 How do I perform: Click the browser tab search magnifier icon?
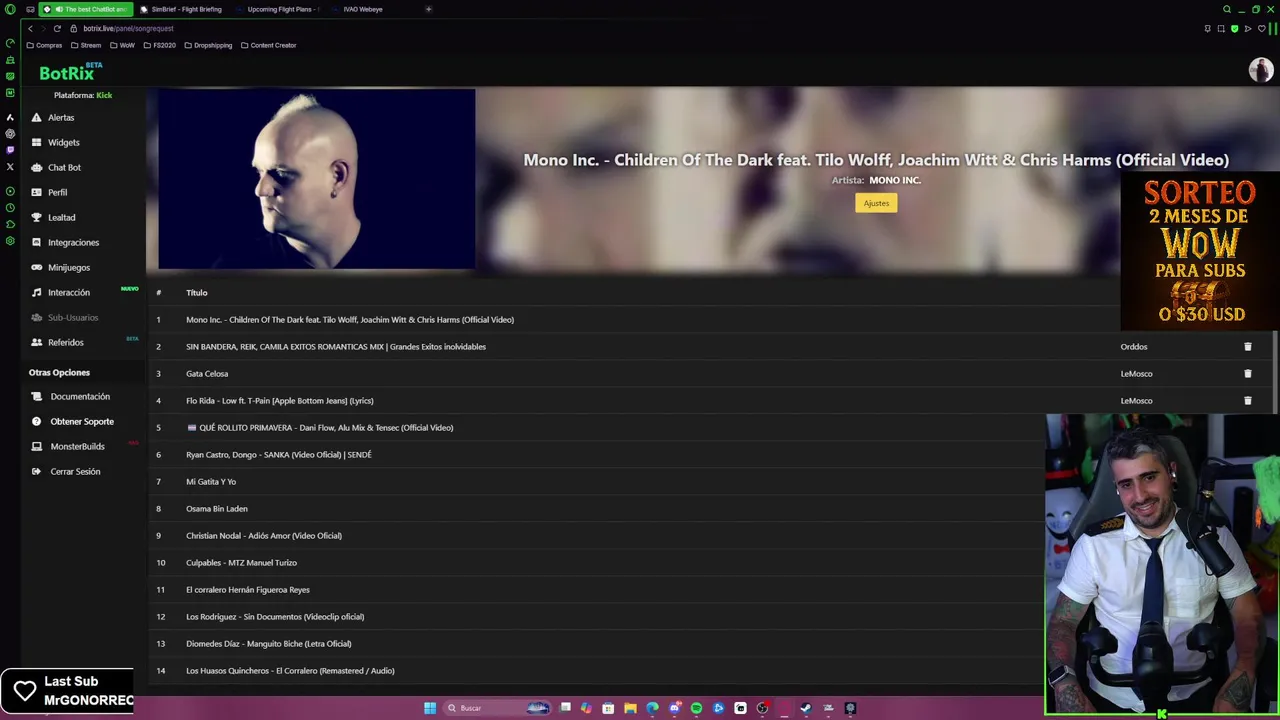[1227, 9]
